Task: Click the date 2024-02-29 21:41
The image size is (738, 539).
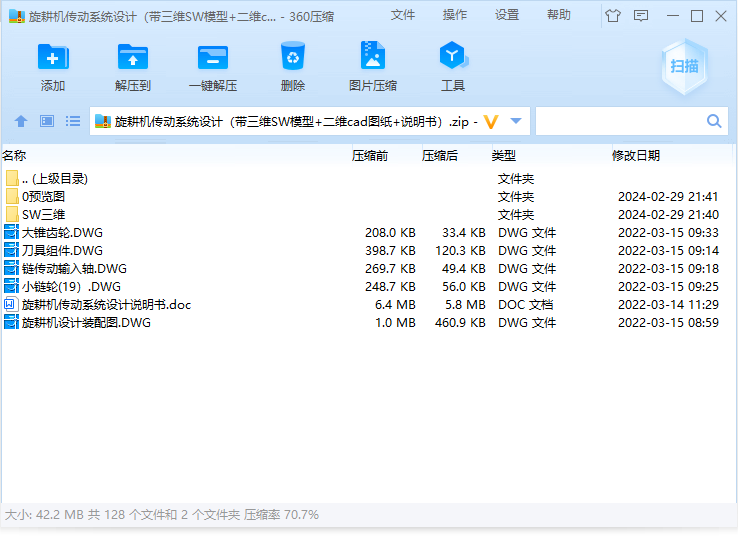Action: tap(668, 196)
